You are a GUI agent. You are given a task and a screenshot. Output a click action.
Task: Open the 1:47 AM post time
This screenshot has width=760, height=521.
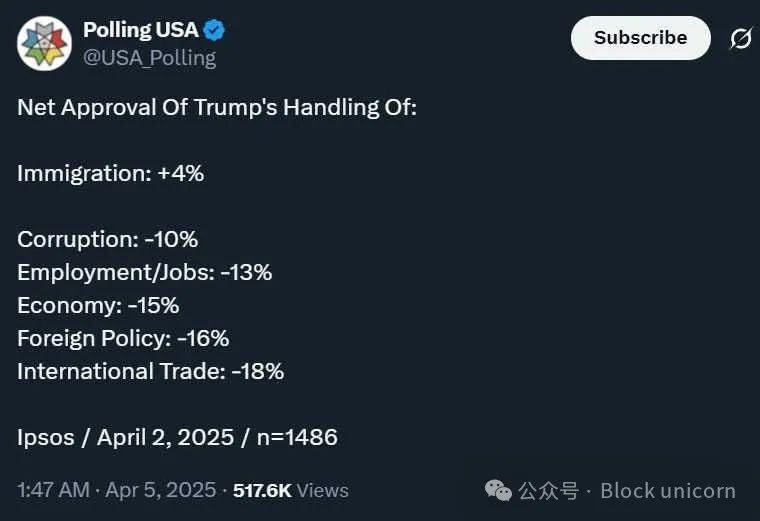pos(51,490)
